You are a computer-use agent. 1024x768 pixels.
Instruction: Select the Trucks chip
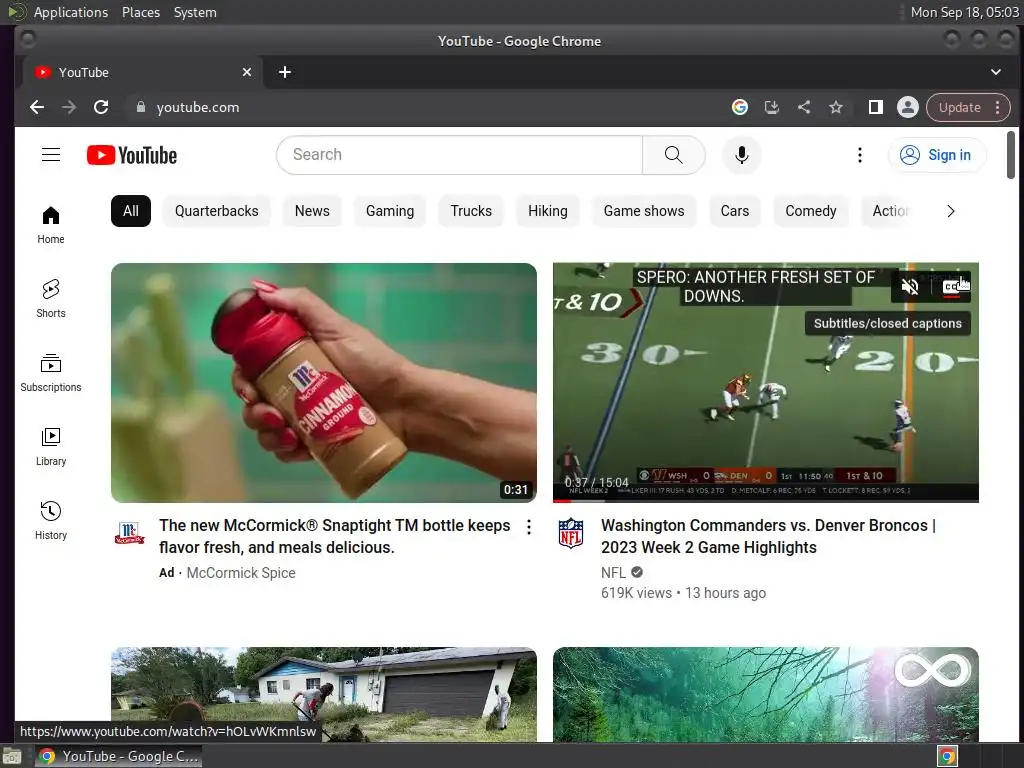click(471, 211)
